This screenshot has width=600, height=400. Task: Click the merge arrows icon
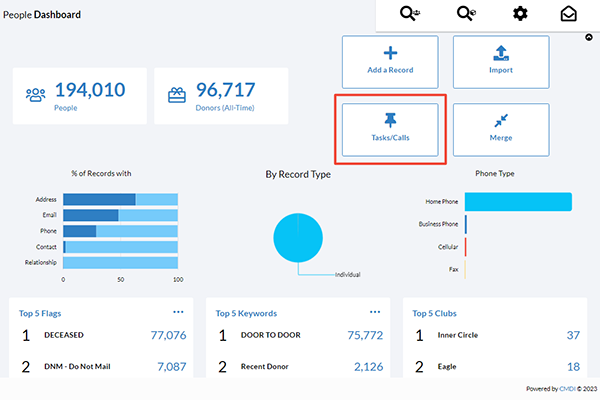click(x=501, y=121)
